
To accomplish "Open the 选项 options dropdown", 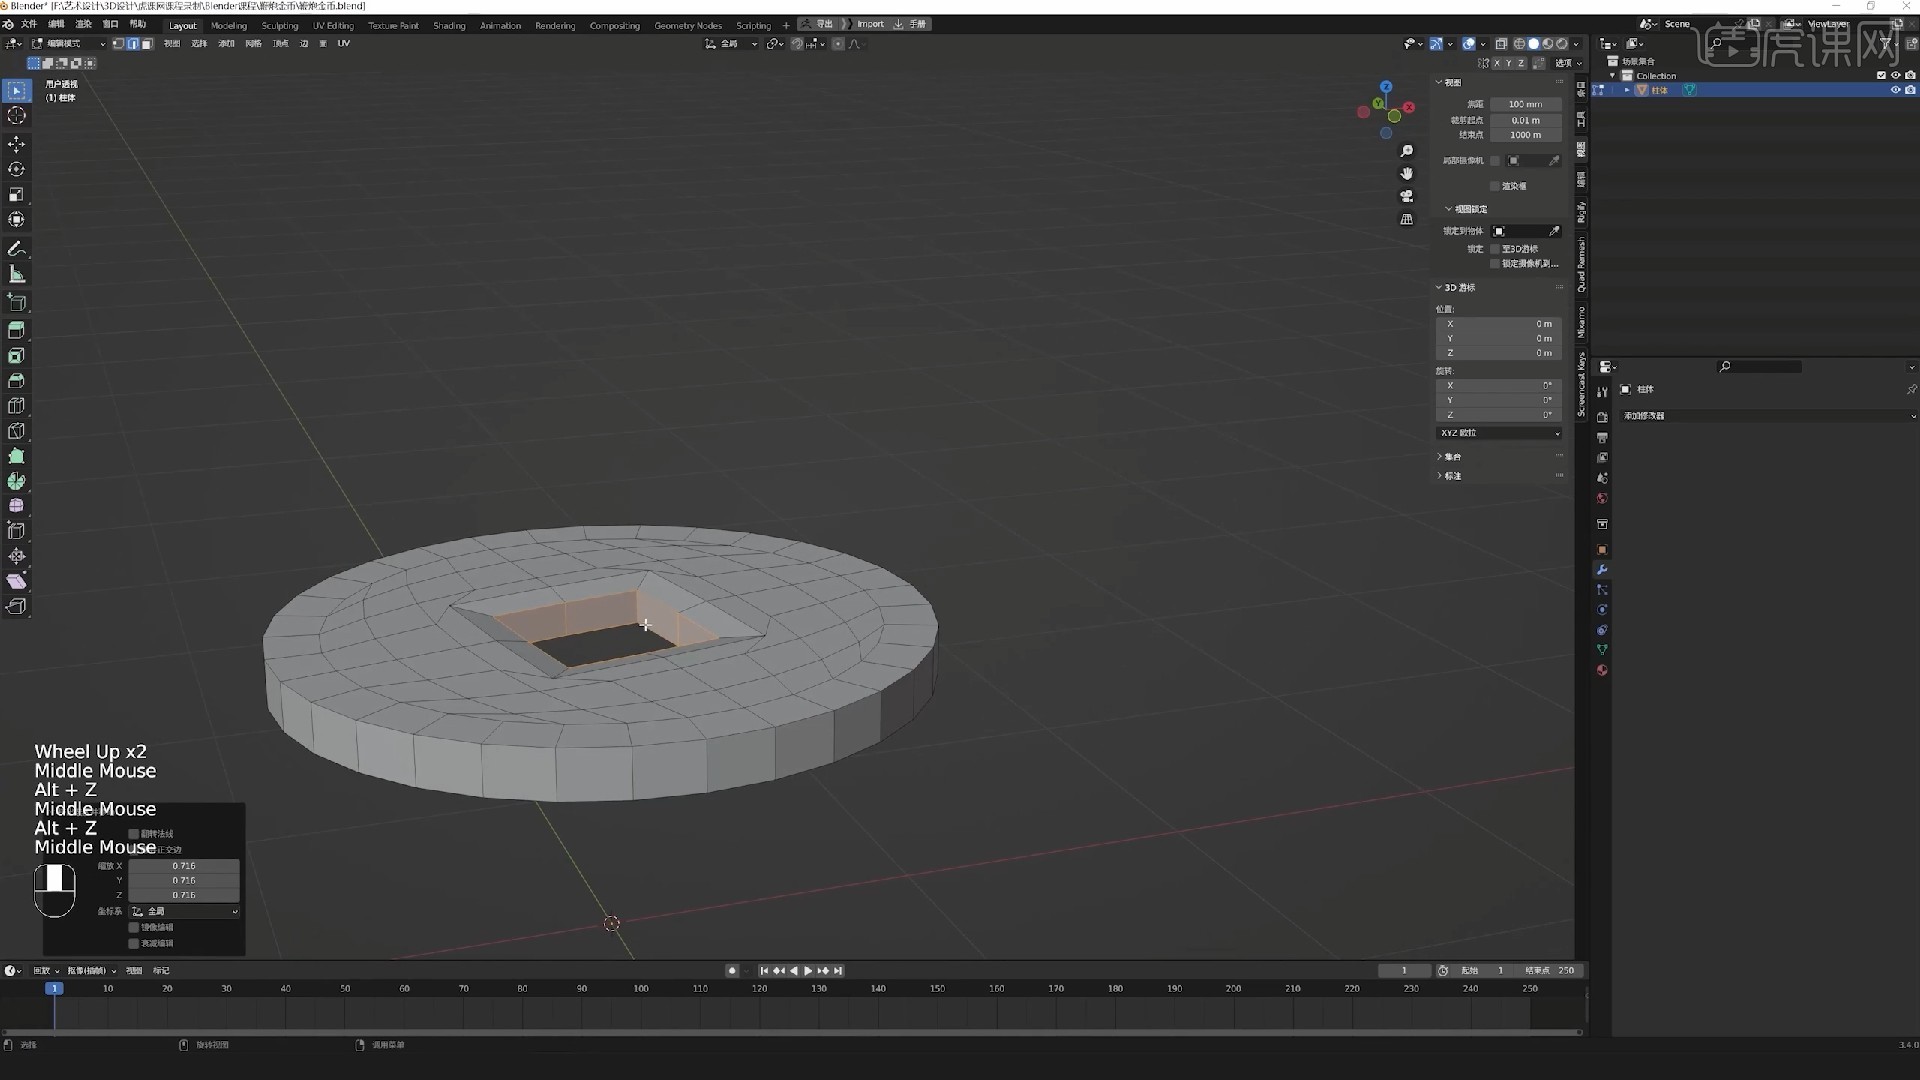I will pyautogui.click(x=1568, y=63).
